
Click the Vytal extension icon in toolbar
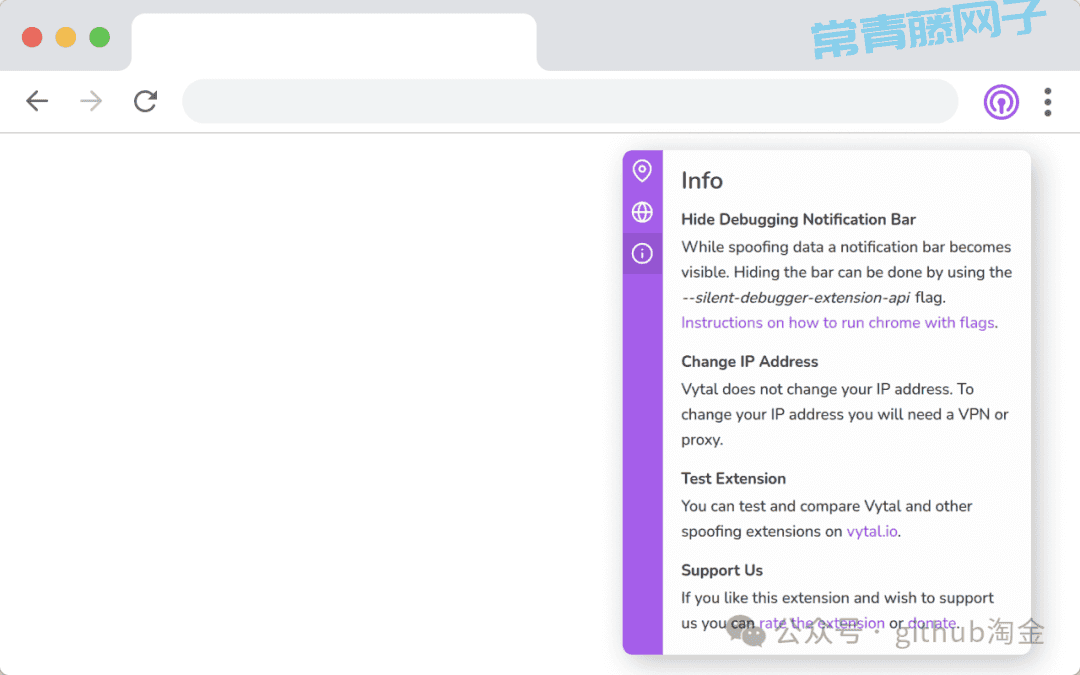[1001, 102]
